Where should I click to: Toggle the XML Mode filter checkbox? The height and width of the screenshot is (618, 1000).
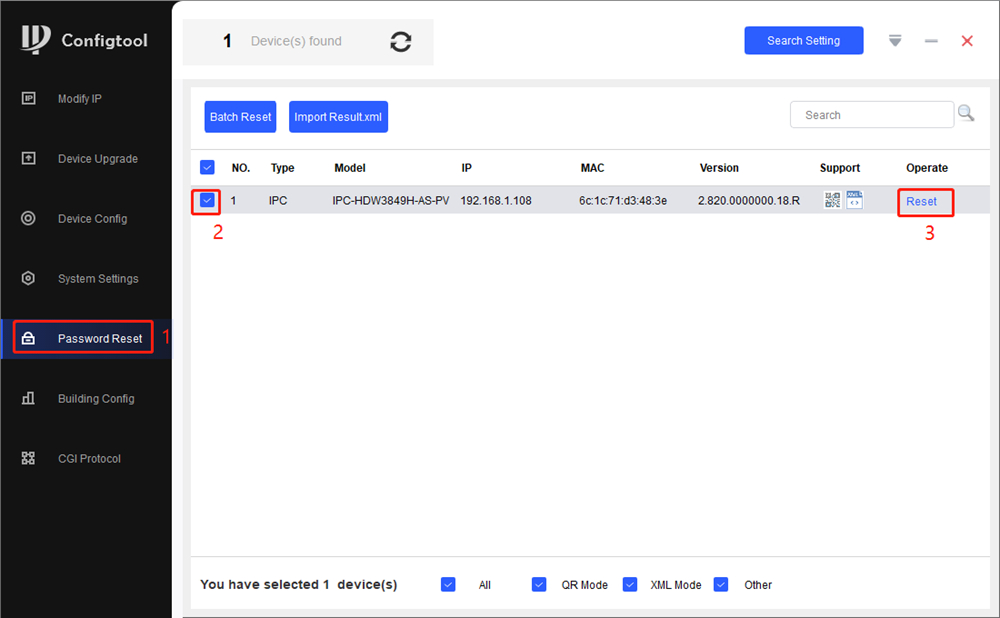(x=630, y=584)
